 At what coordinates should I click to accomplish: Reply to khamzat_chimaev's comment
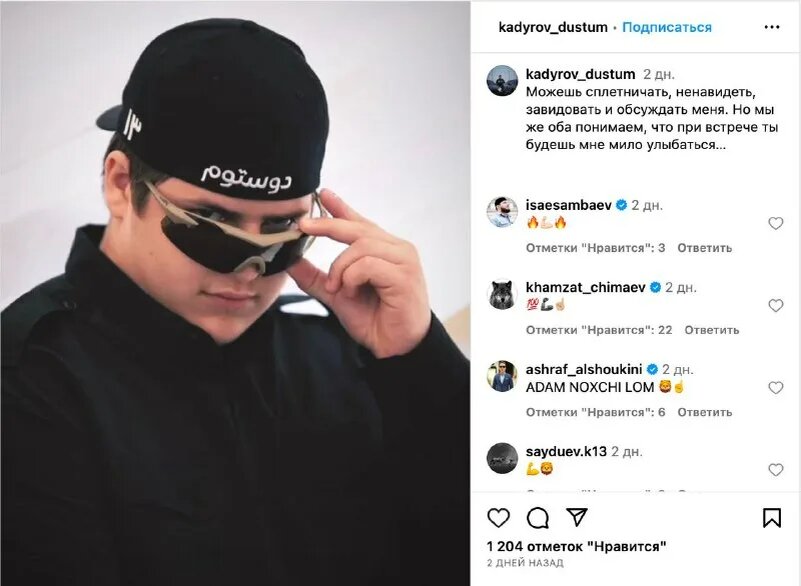pos(712,330)
